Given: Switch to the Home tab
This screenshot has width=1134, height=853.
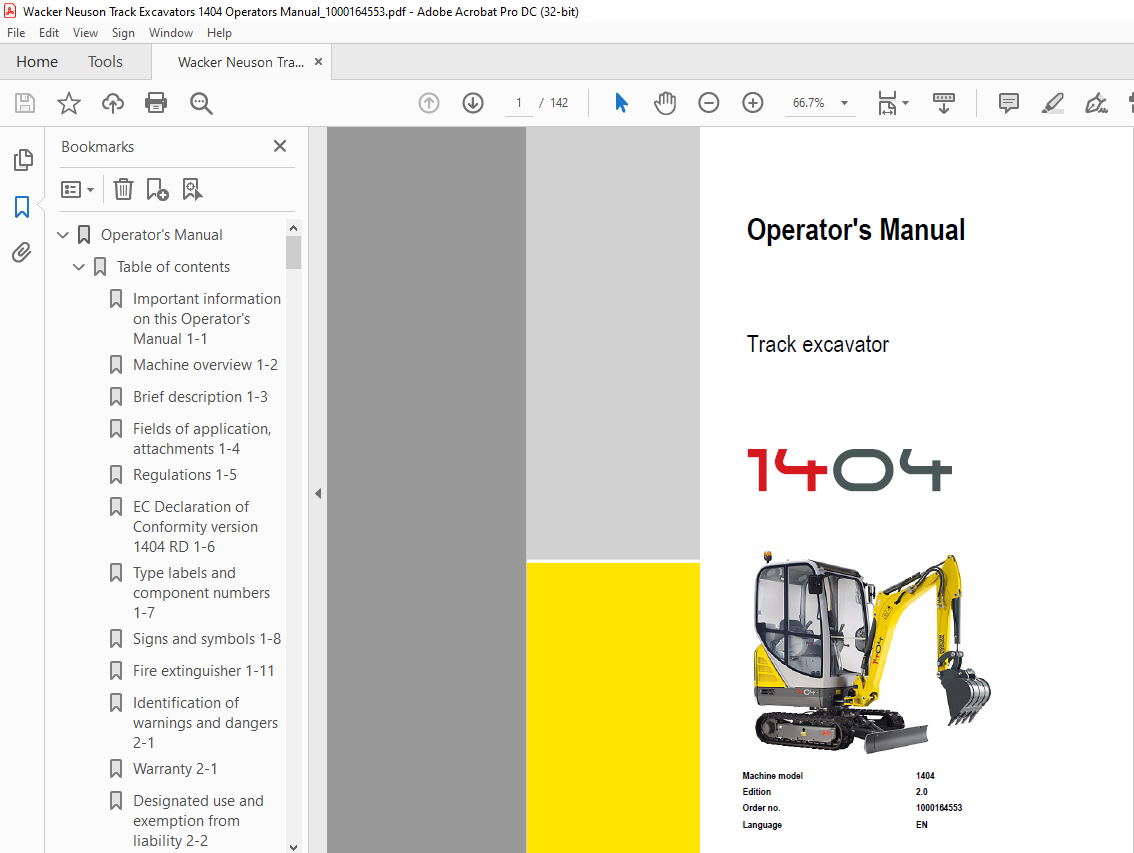Looking at the screenshot, I should [x=37, y=61].
